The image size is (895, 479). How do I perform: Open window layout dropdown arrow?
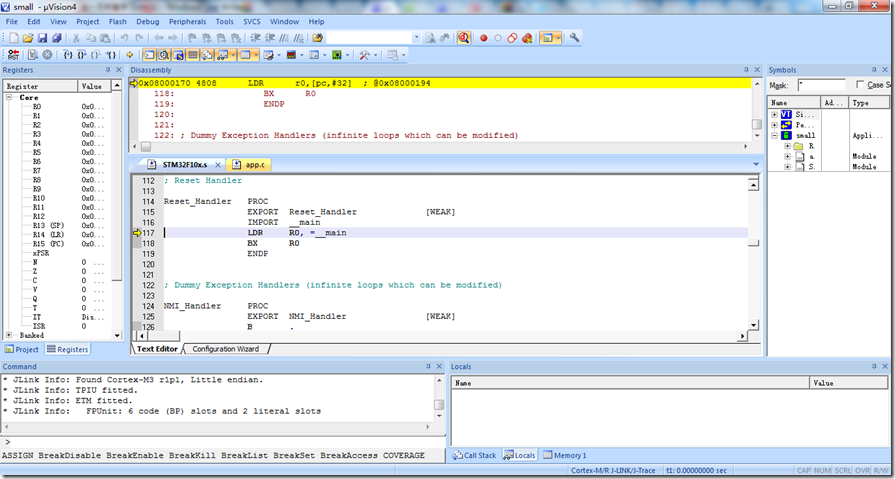point(404,55)
